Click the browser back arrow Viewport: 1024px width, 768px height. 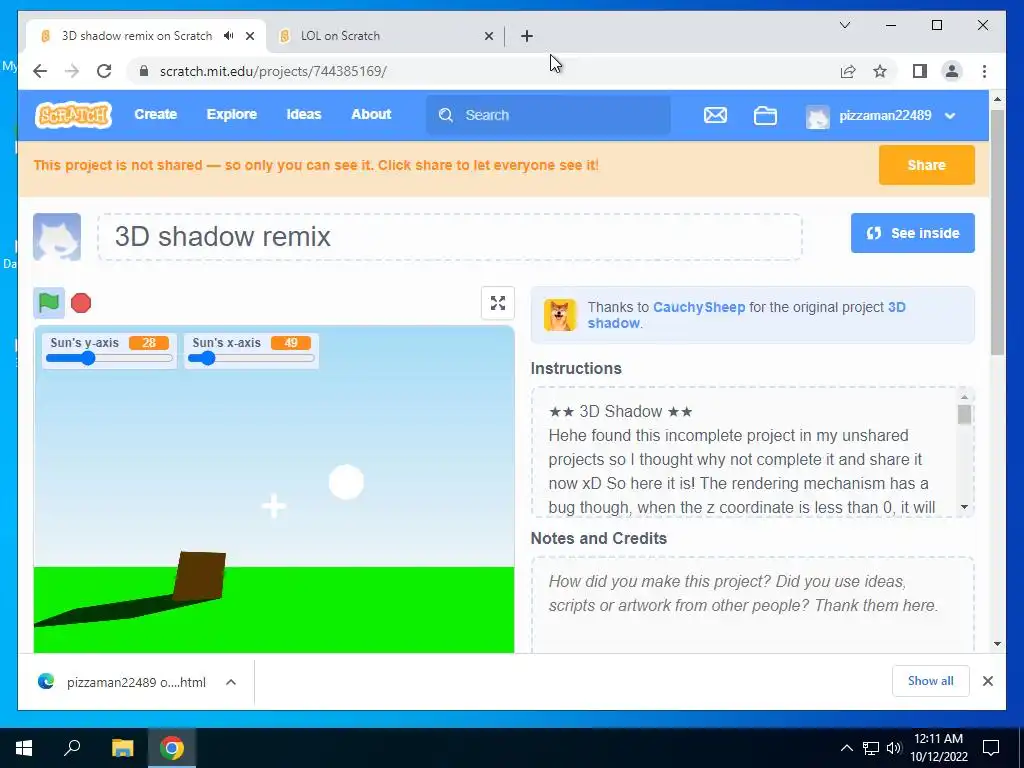pos(40,71)
